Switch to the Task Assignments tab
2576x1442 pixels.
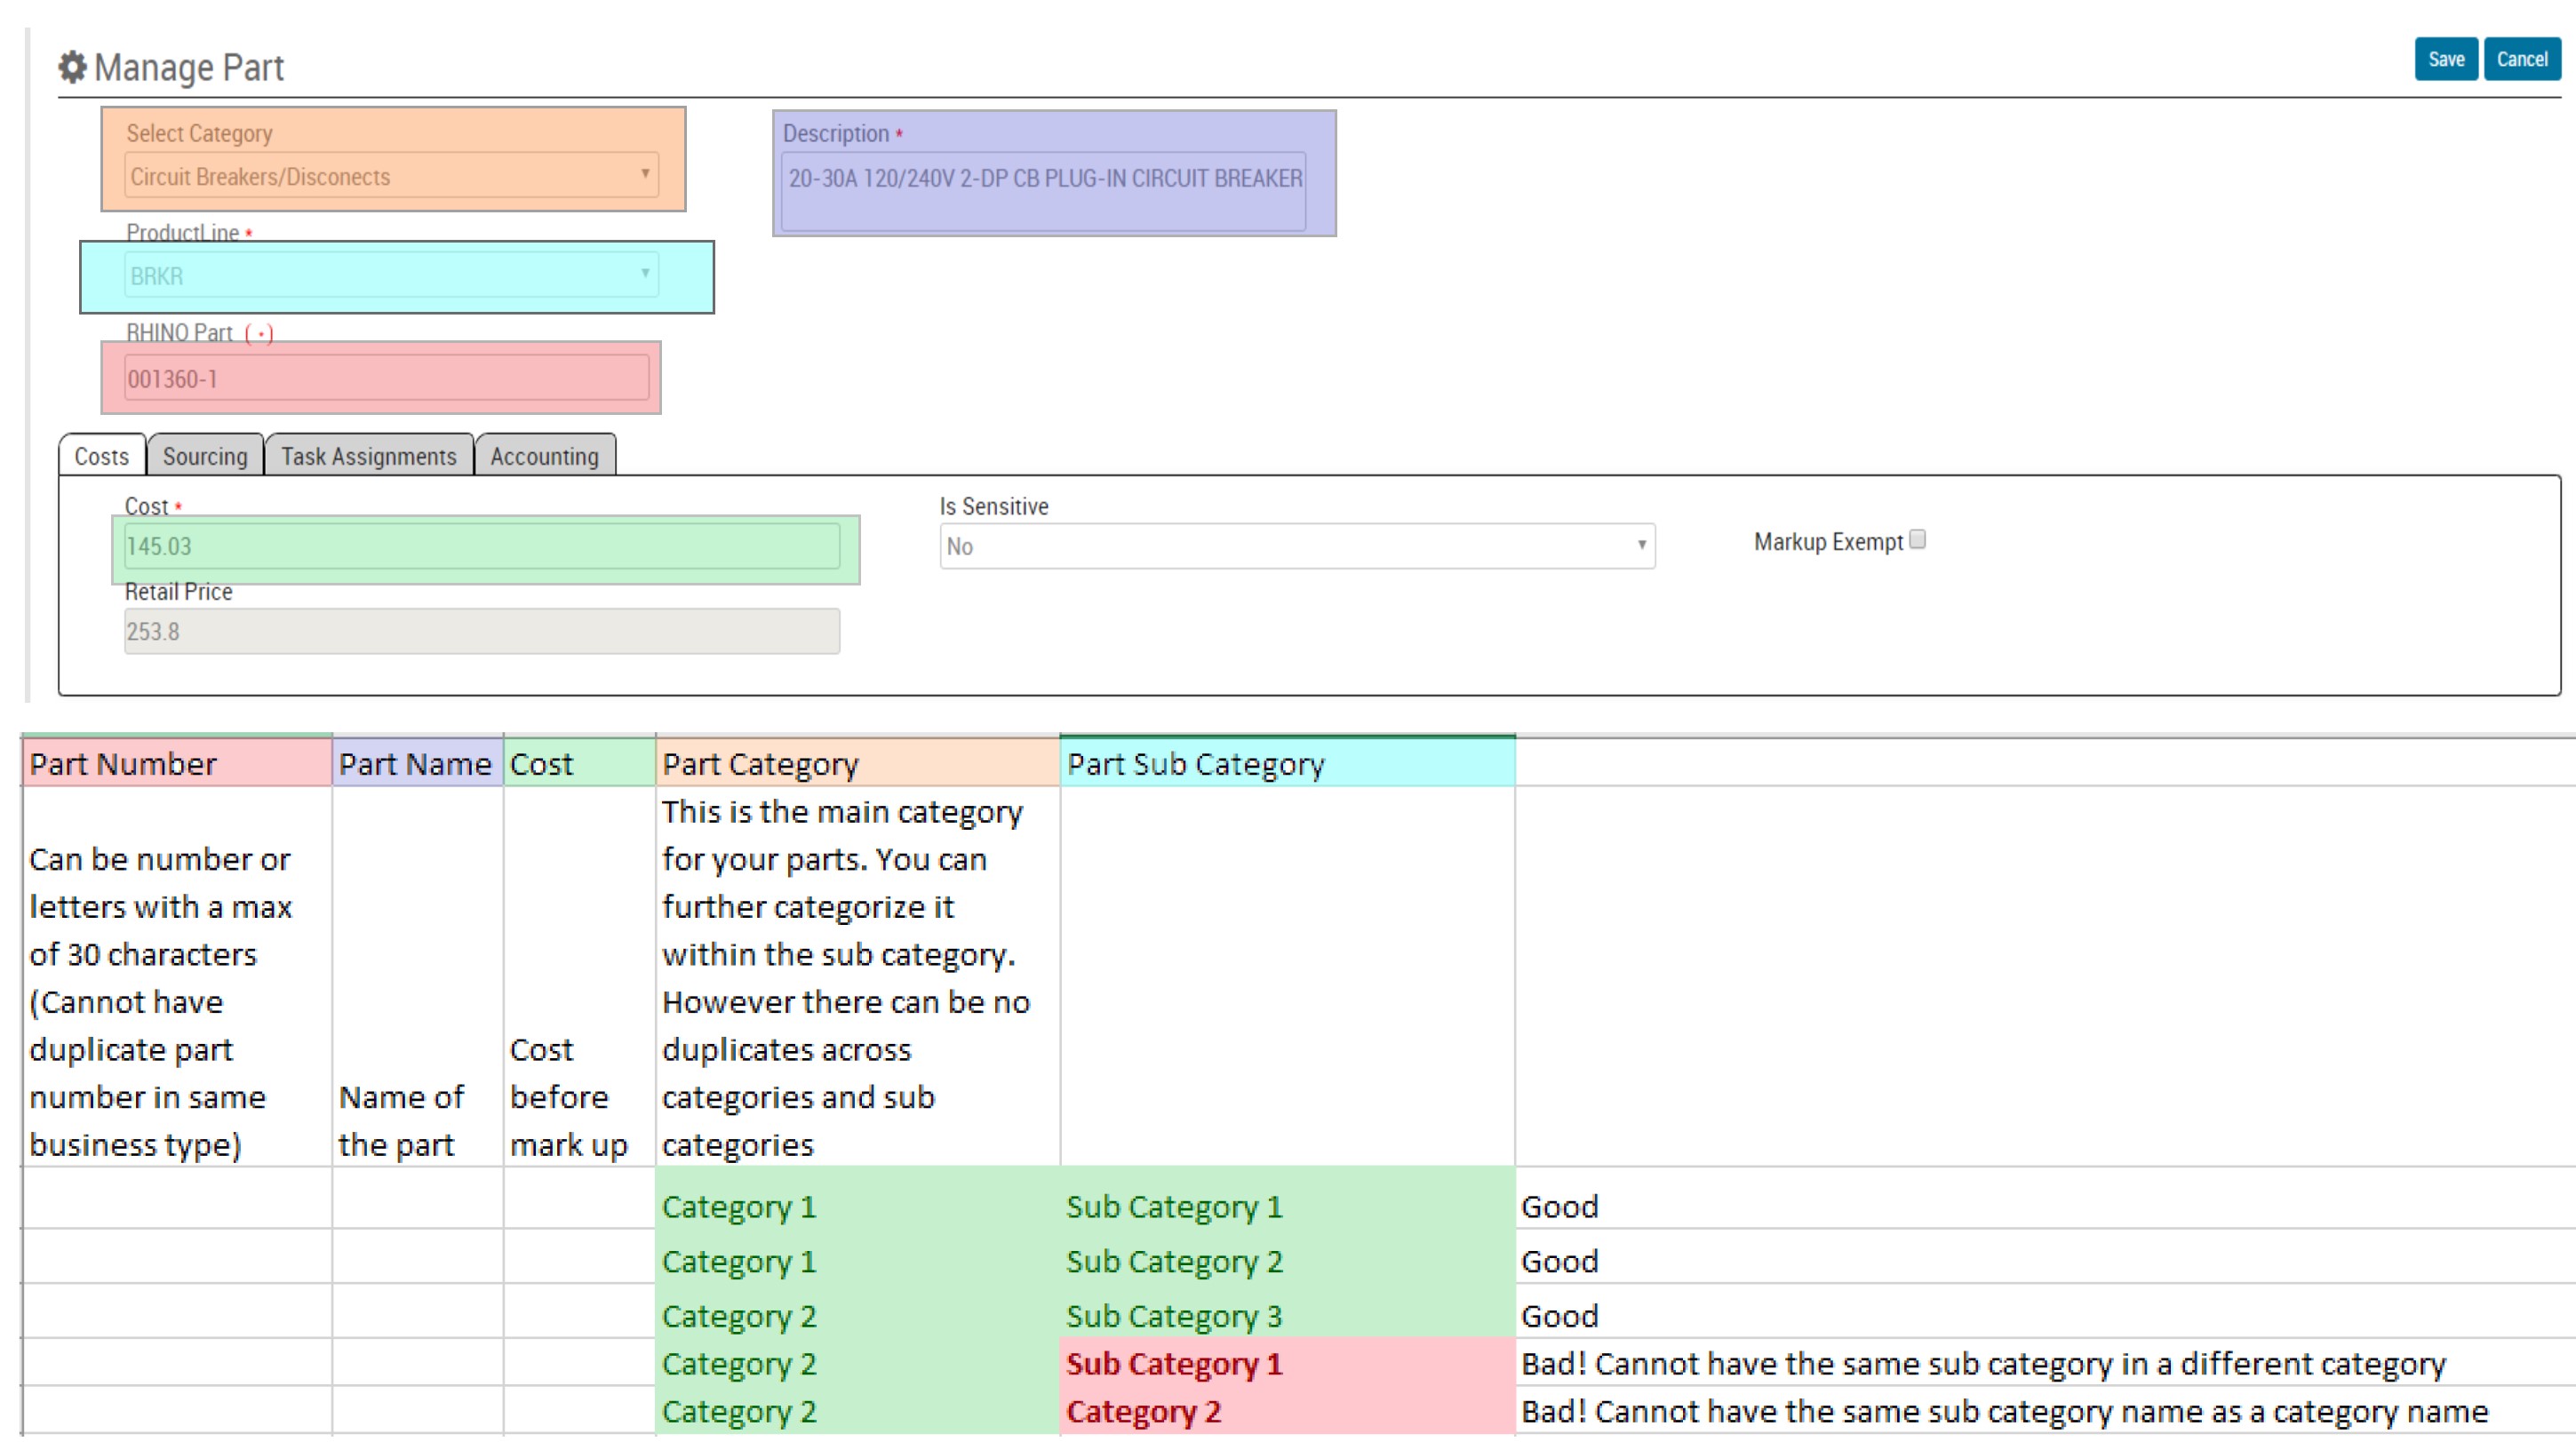pyautogui.click(x=368, y=457)
